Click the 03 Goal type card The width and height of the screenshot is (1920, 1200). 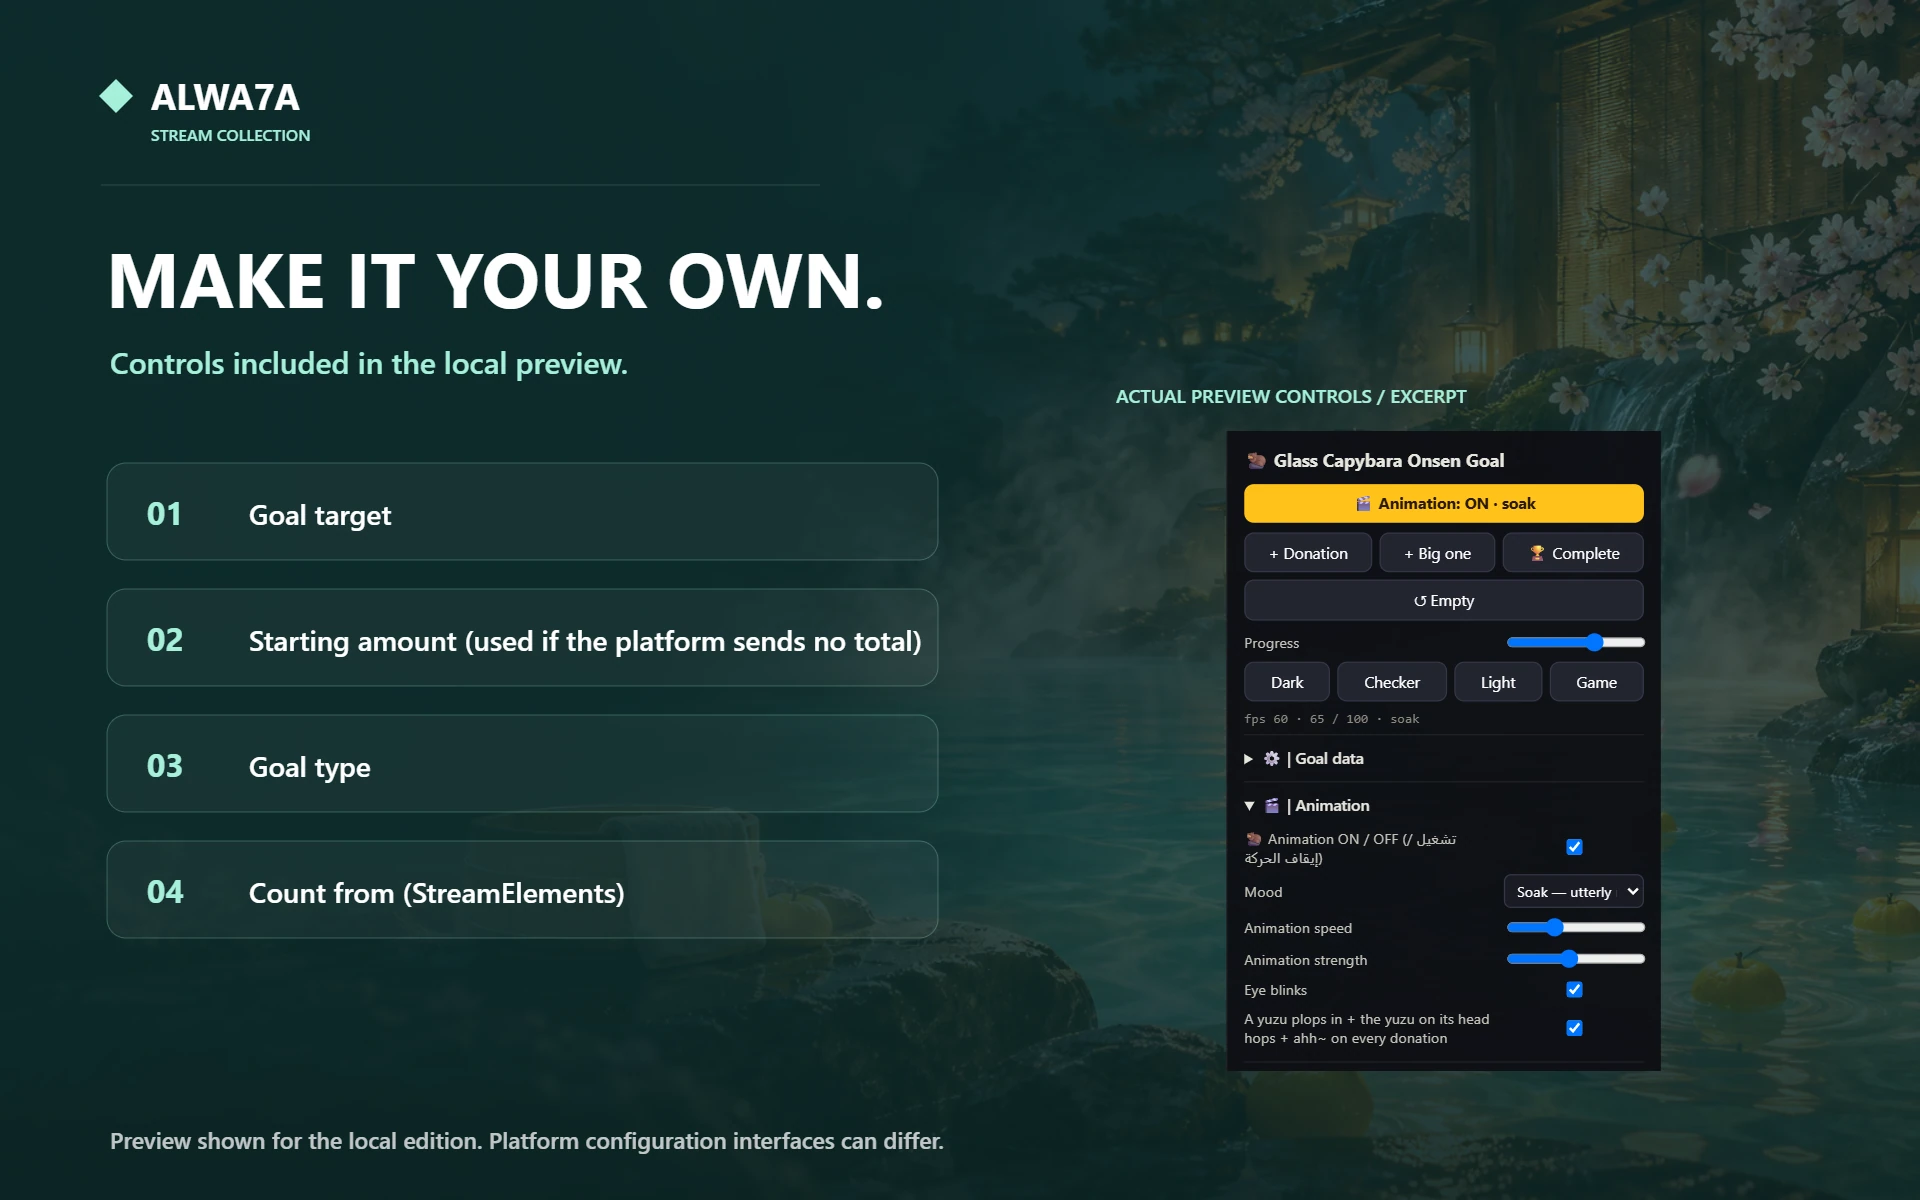click(x=522, y=764)
